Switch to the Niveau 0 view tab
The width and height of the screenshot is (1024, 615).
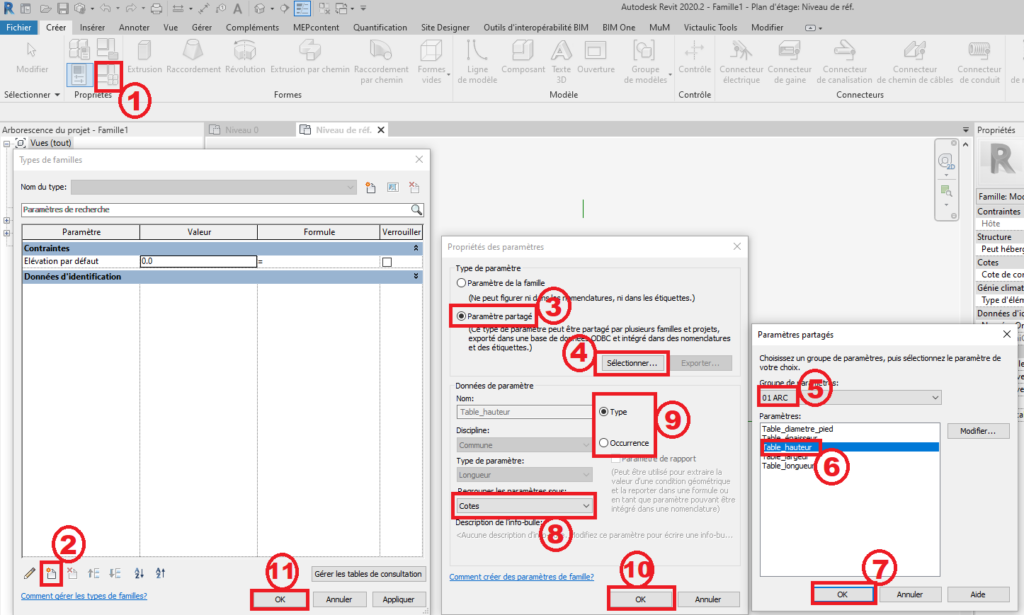pos(241,130)
